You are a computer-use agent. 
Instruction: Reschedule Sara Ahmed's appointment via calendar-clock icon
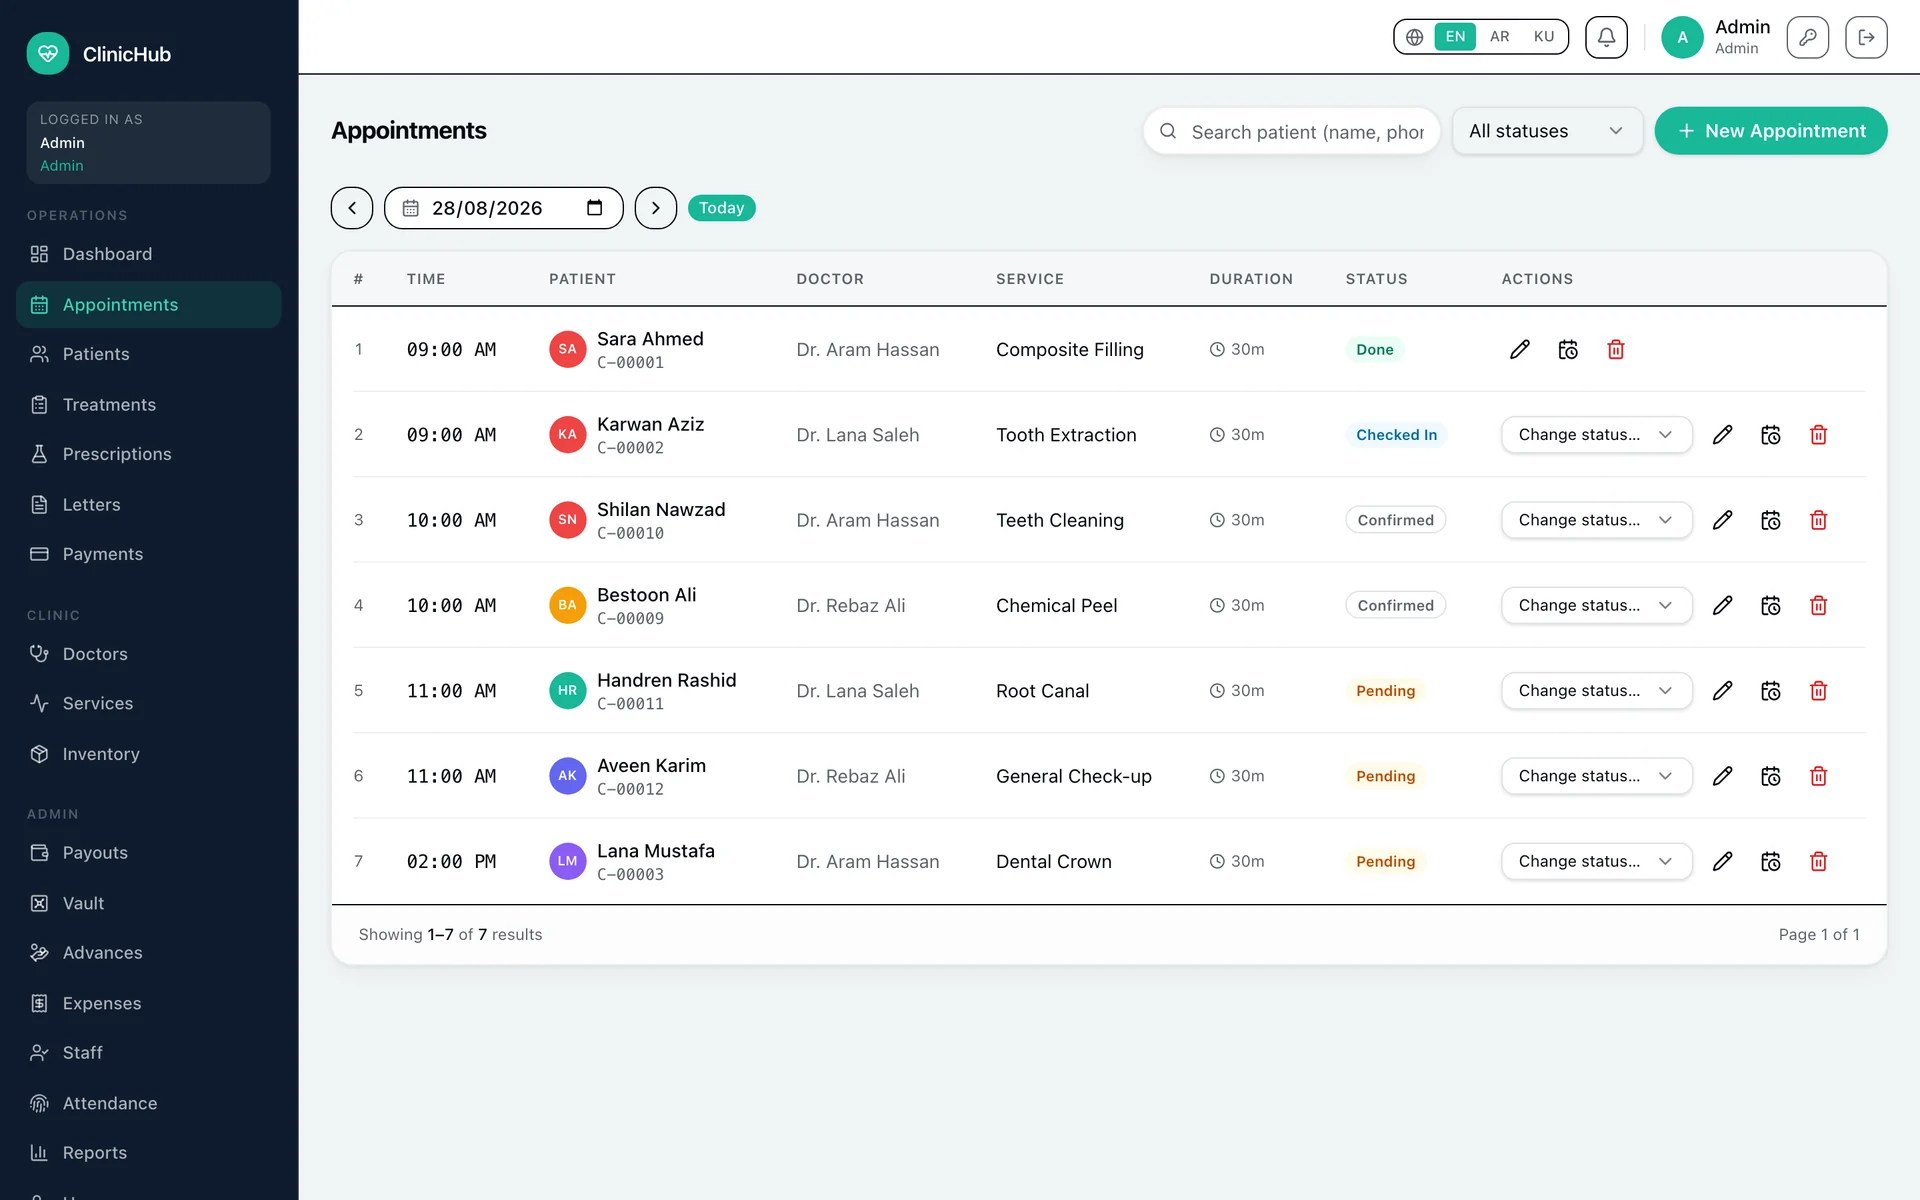click(x=1568, y=349)
